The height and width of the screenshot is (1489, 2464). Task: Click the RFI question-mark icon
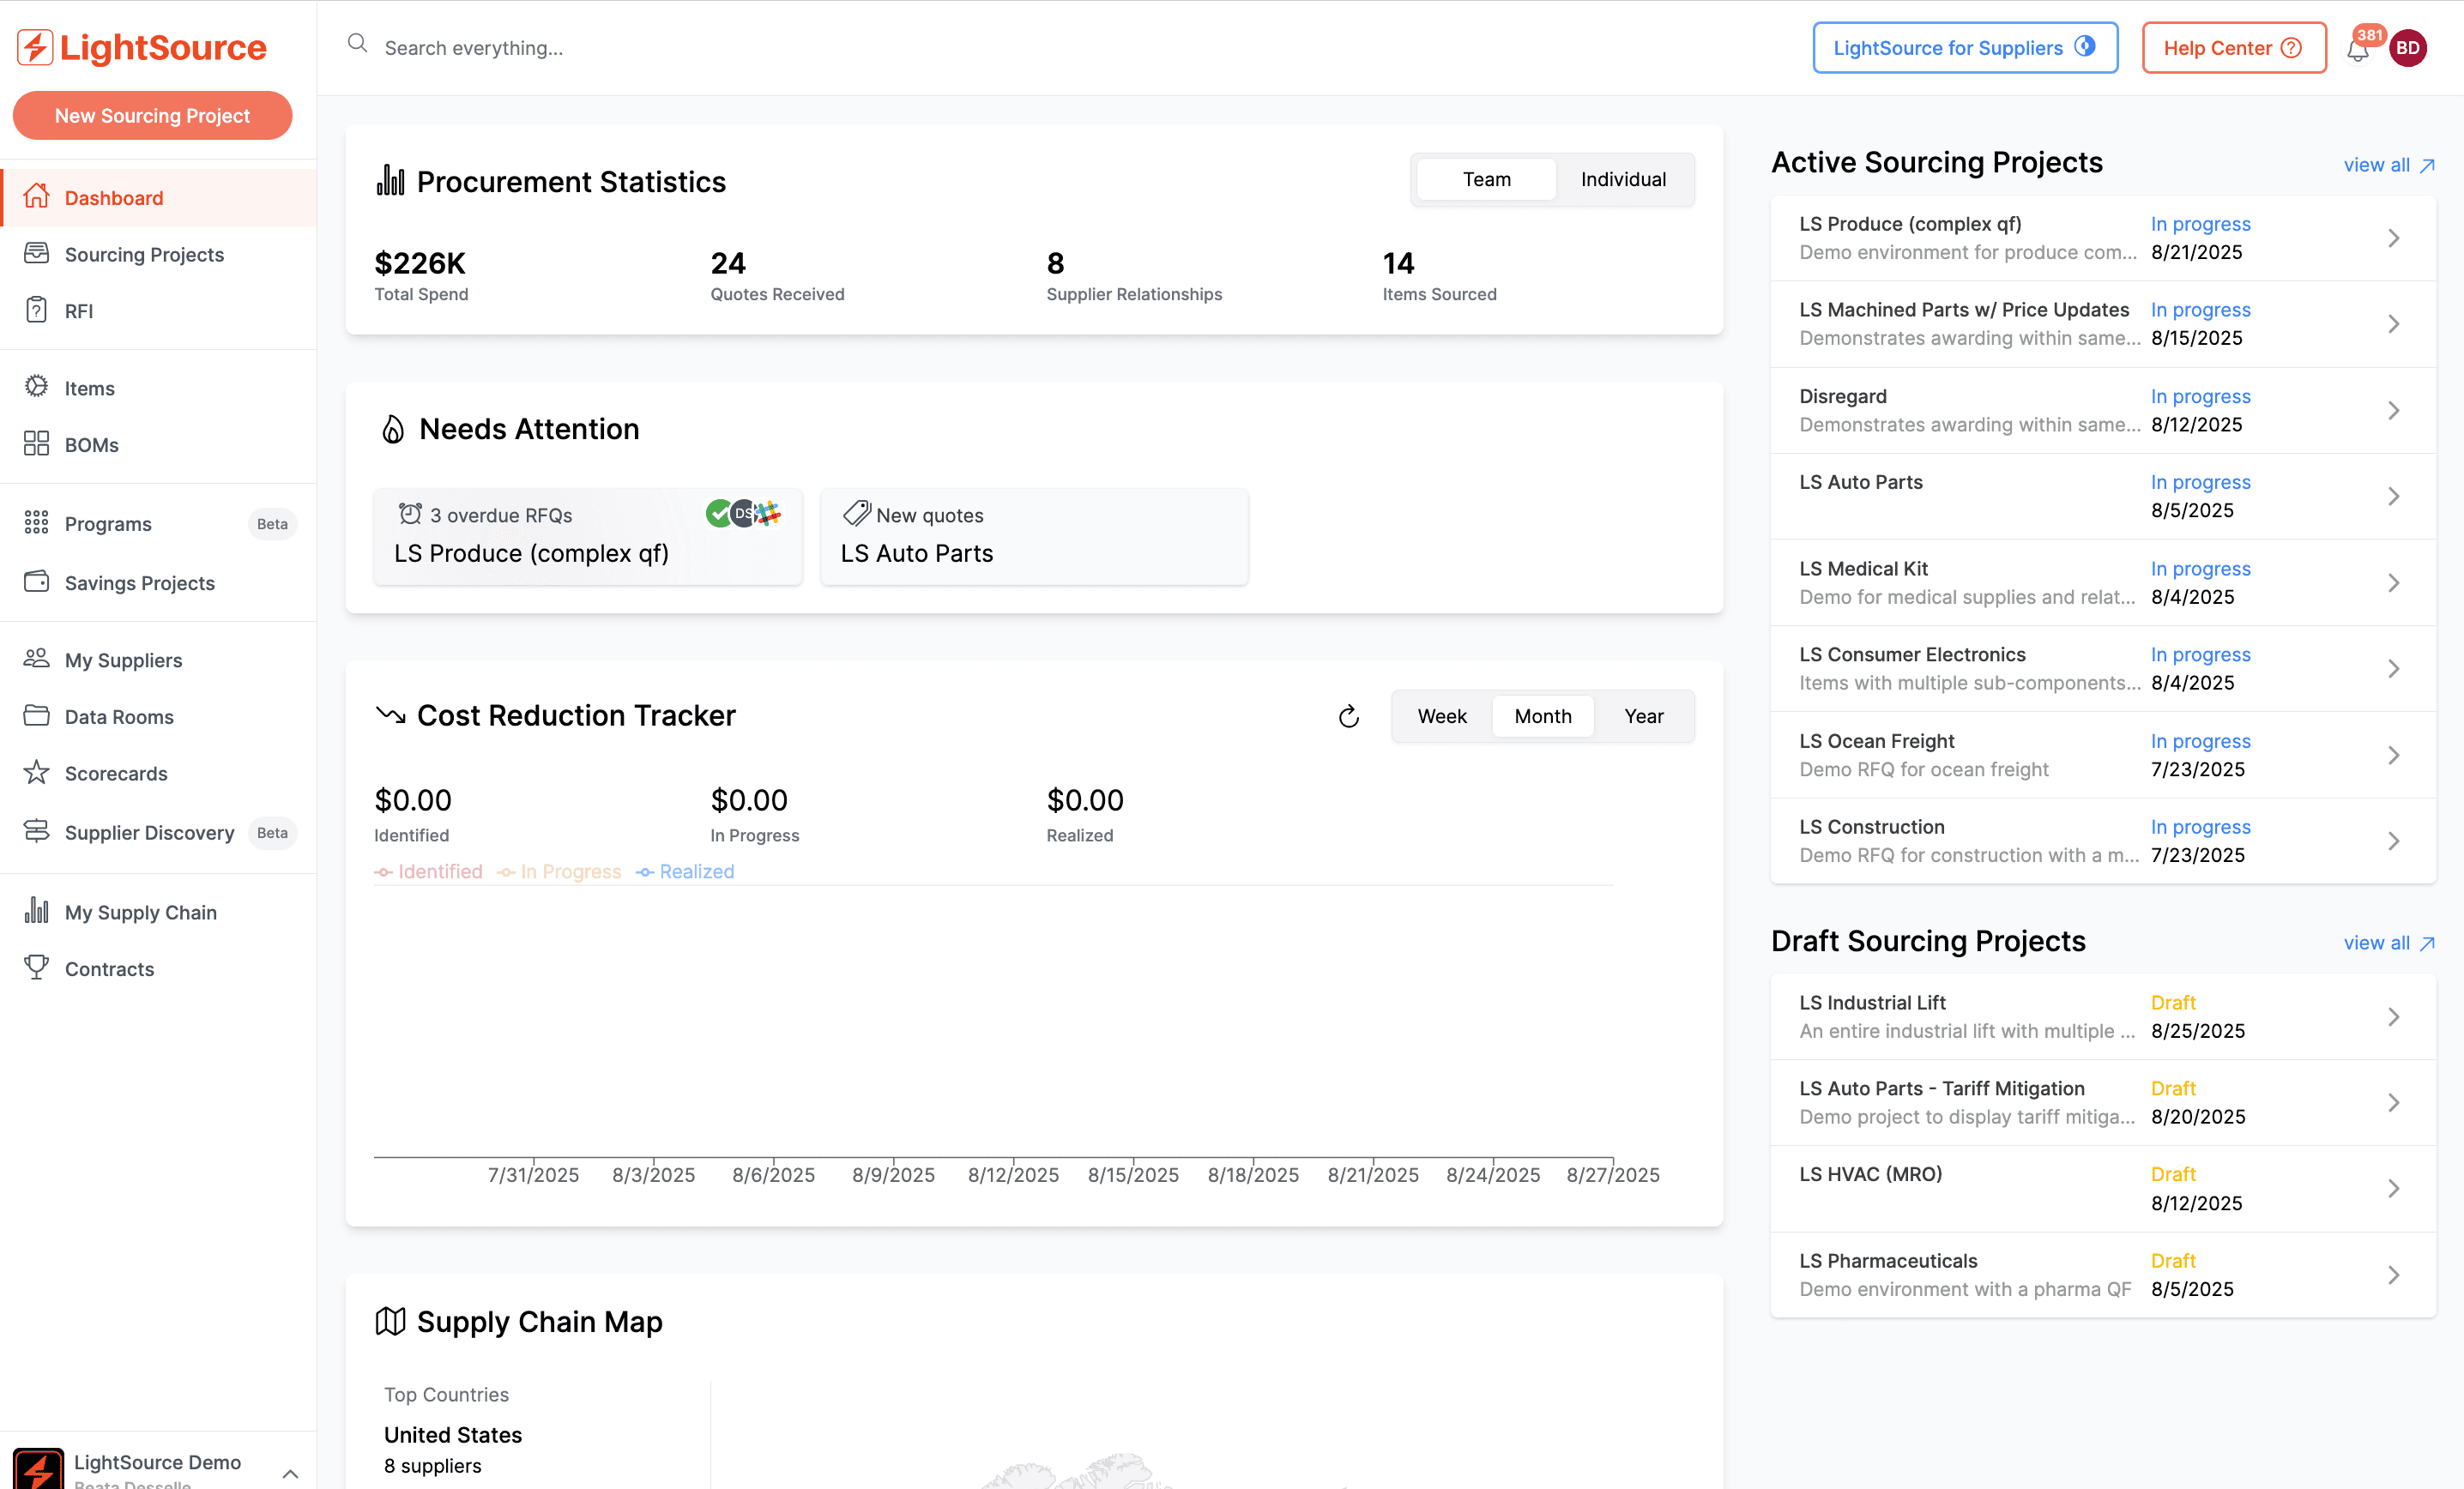pos(36,310)
